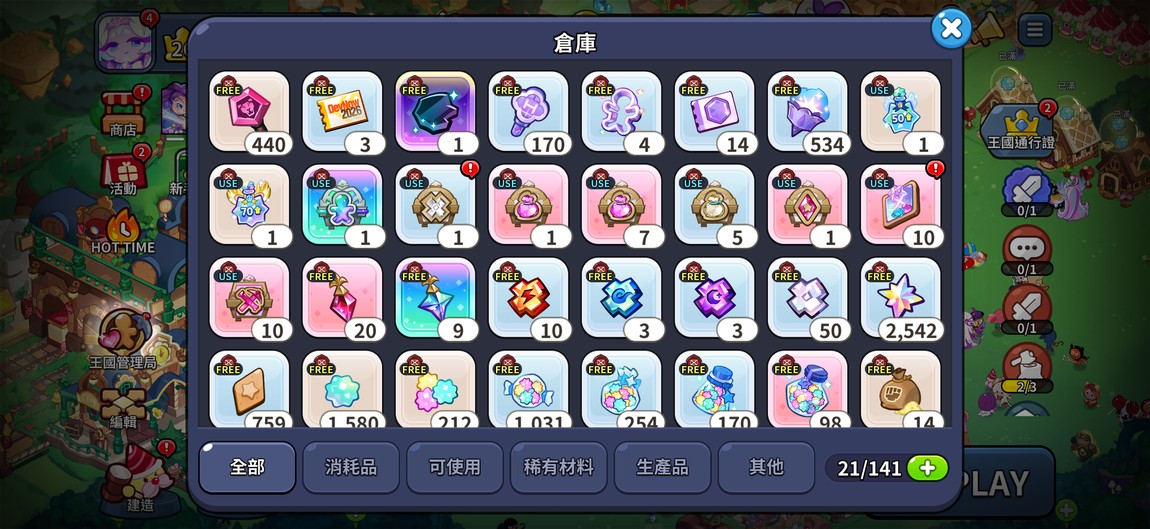
Task: Select the purple cookie cutter item showing 4
Action: click(x=622, y=112)
